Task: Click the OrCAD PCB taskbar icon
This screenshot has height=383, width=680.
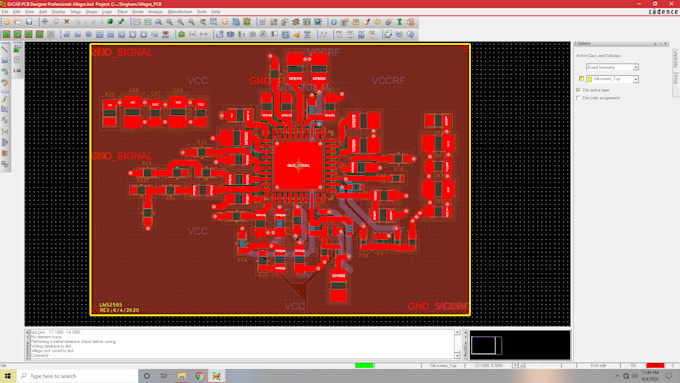Action: pyautogui.click(x=216, y=376)
